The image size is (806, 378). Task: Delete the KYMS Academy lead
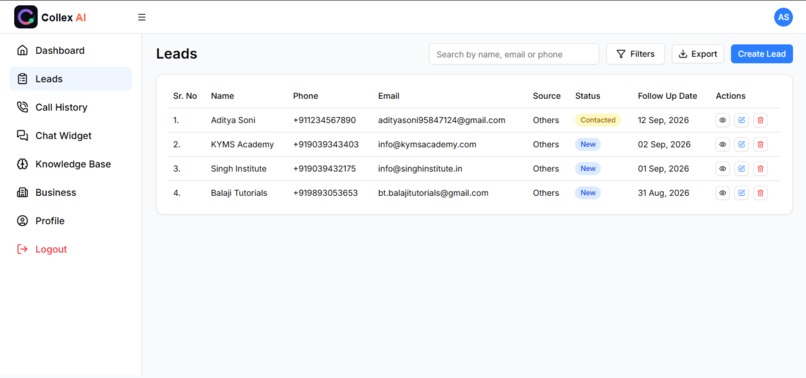click(x=760, y=145)
